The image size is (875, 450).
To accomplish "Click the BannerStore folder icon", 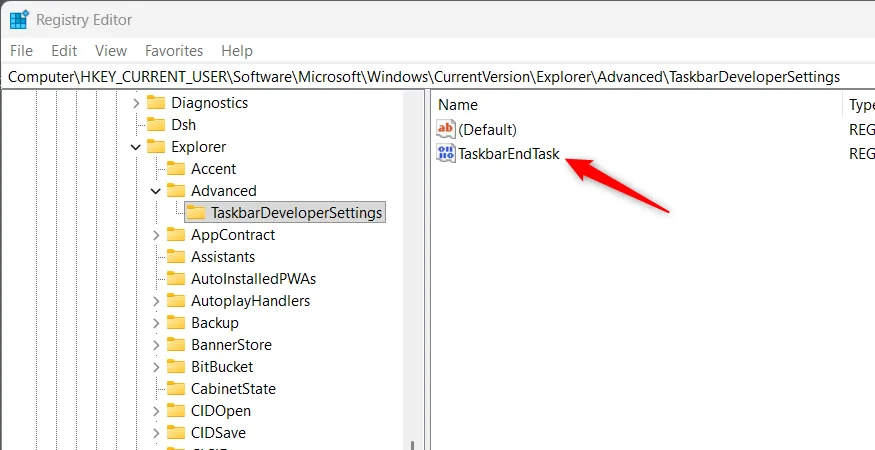I will click(176, 344).
